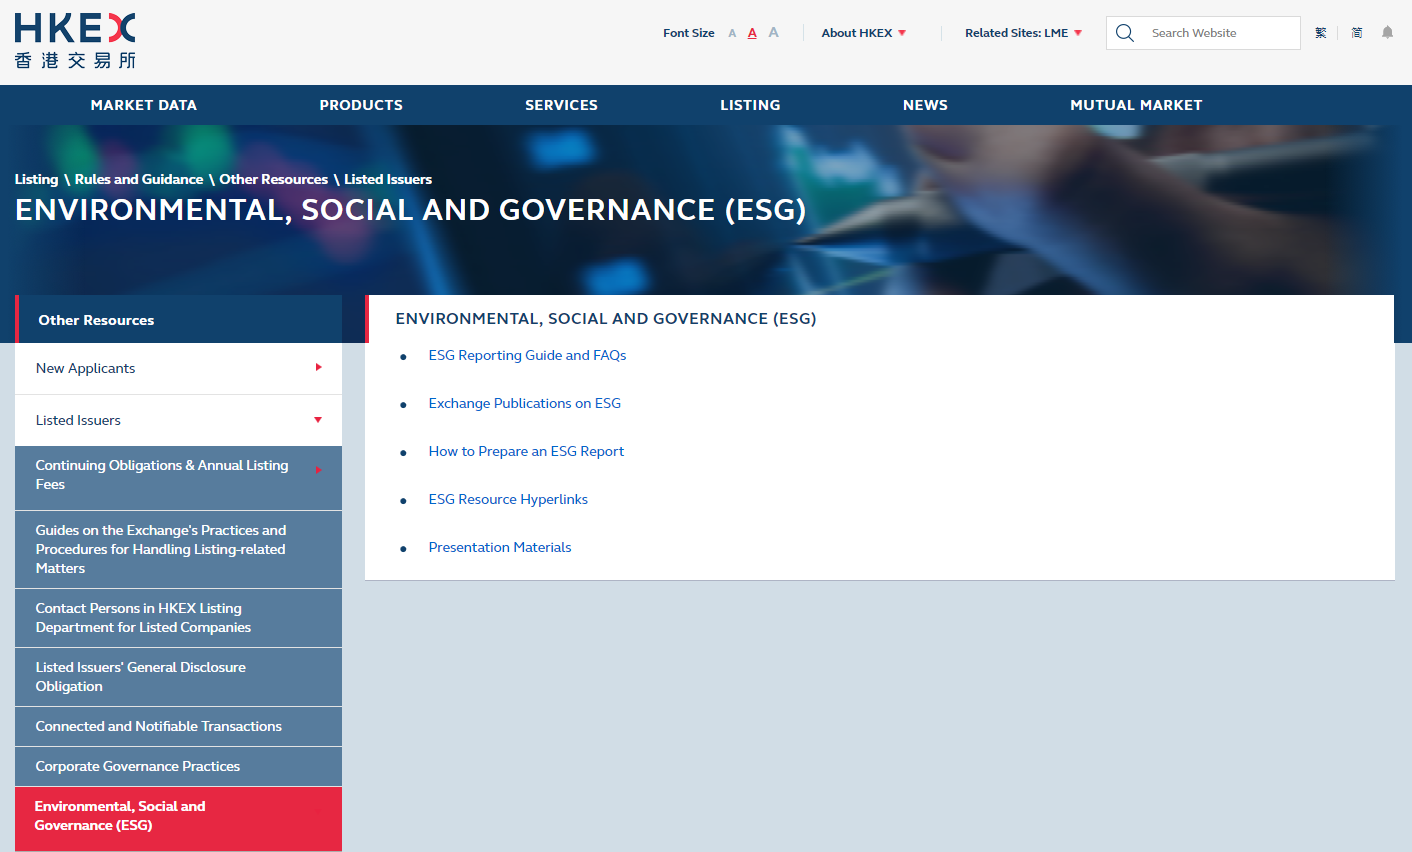Click the HKEX logo

75,41
